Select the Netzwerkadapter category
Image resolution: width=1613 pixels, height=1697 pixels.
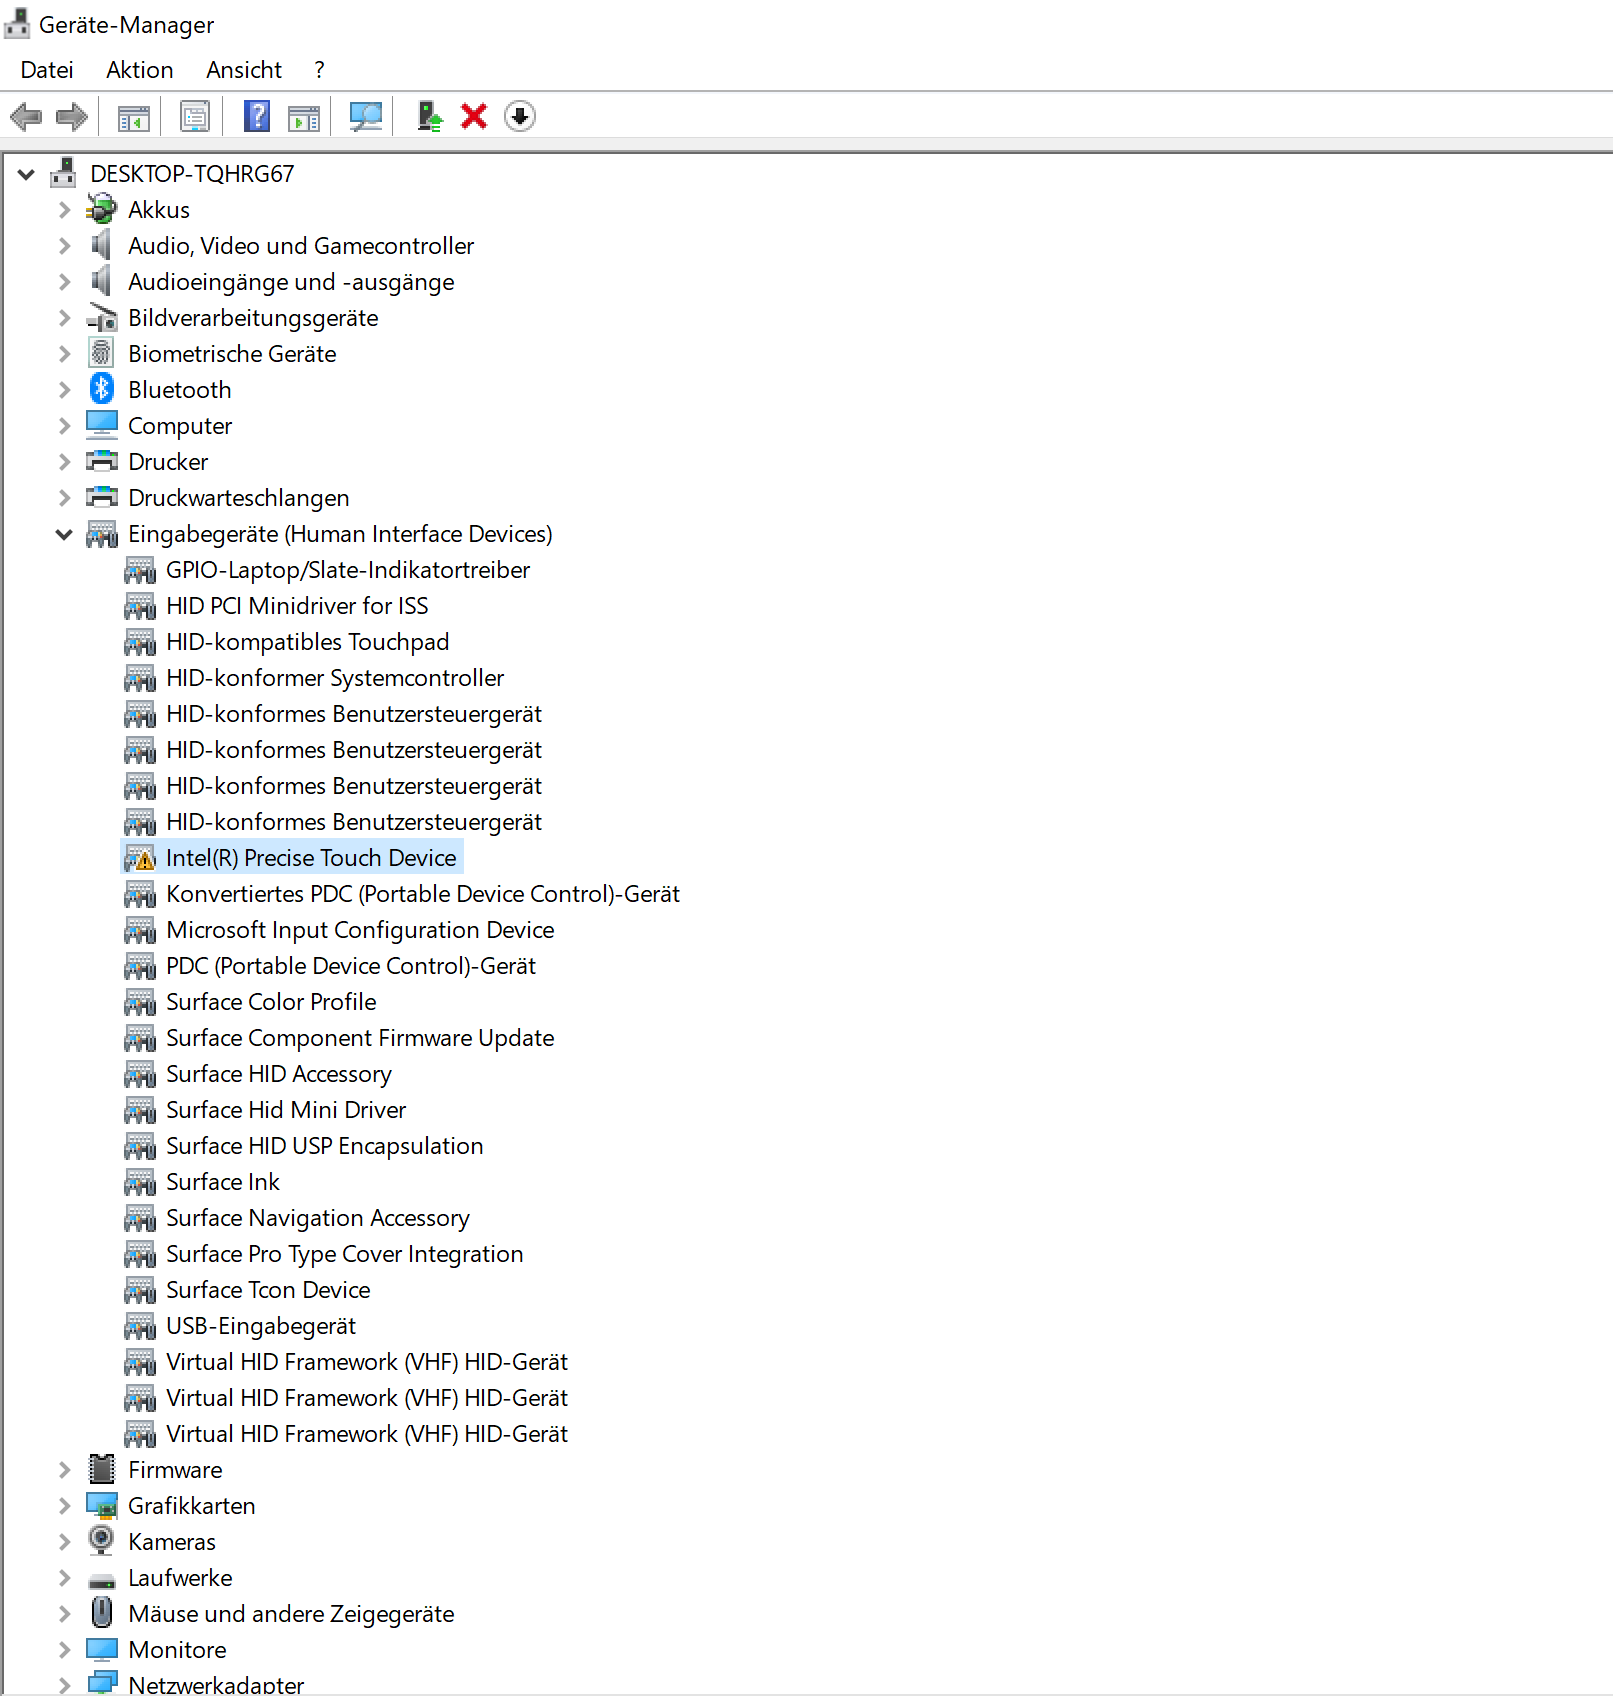[216, 1684]
